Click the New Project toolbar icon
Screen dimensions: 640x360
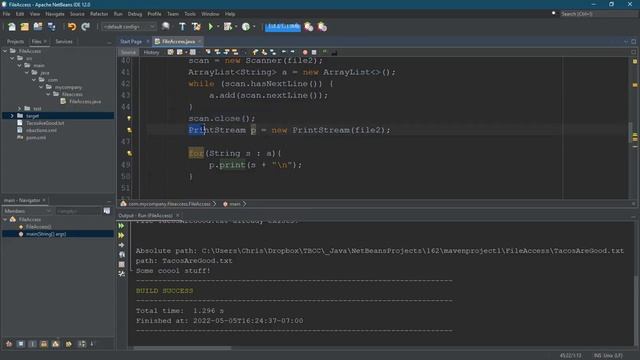(x=24, y=27)
